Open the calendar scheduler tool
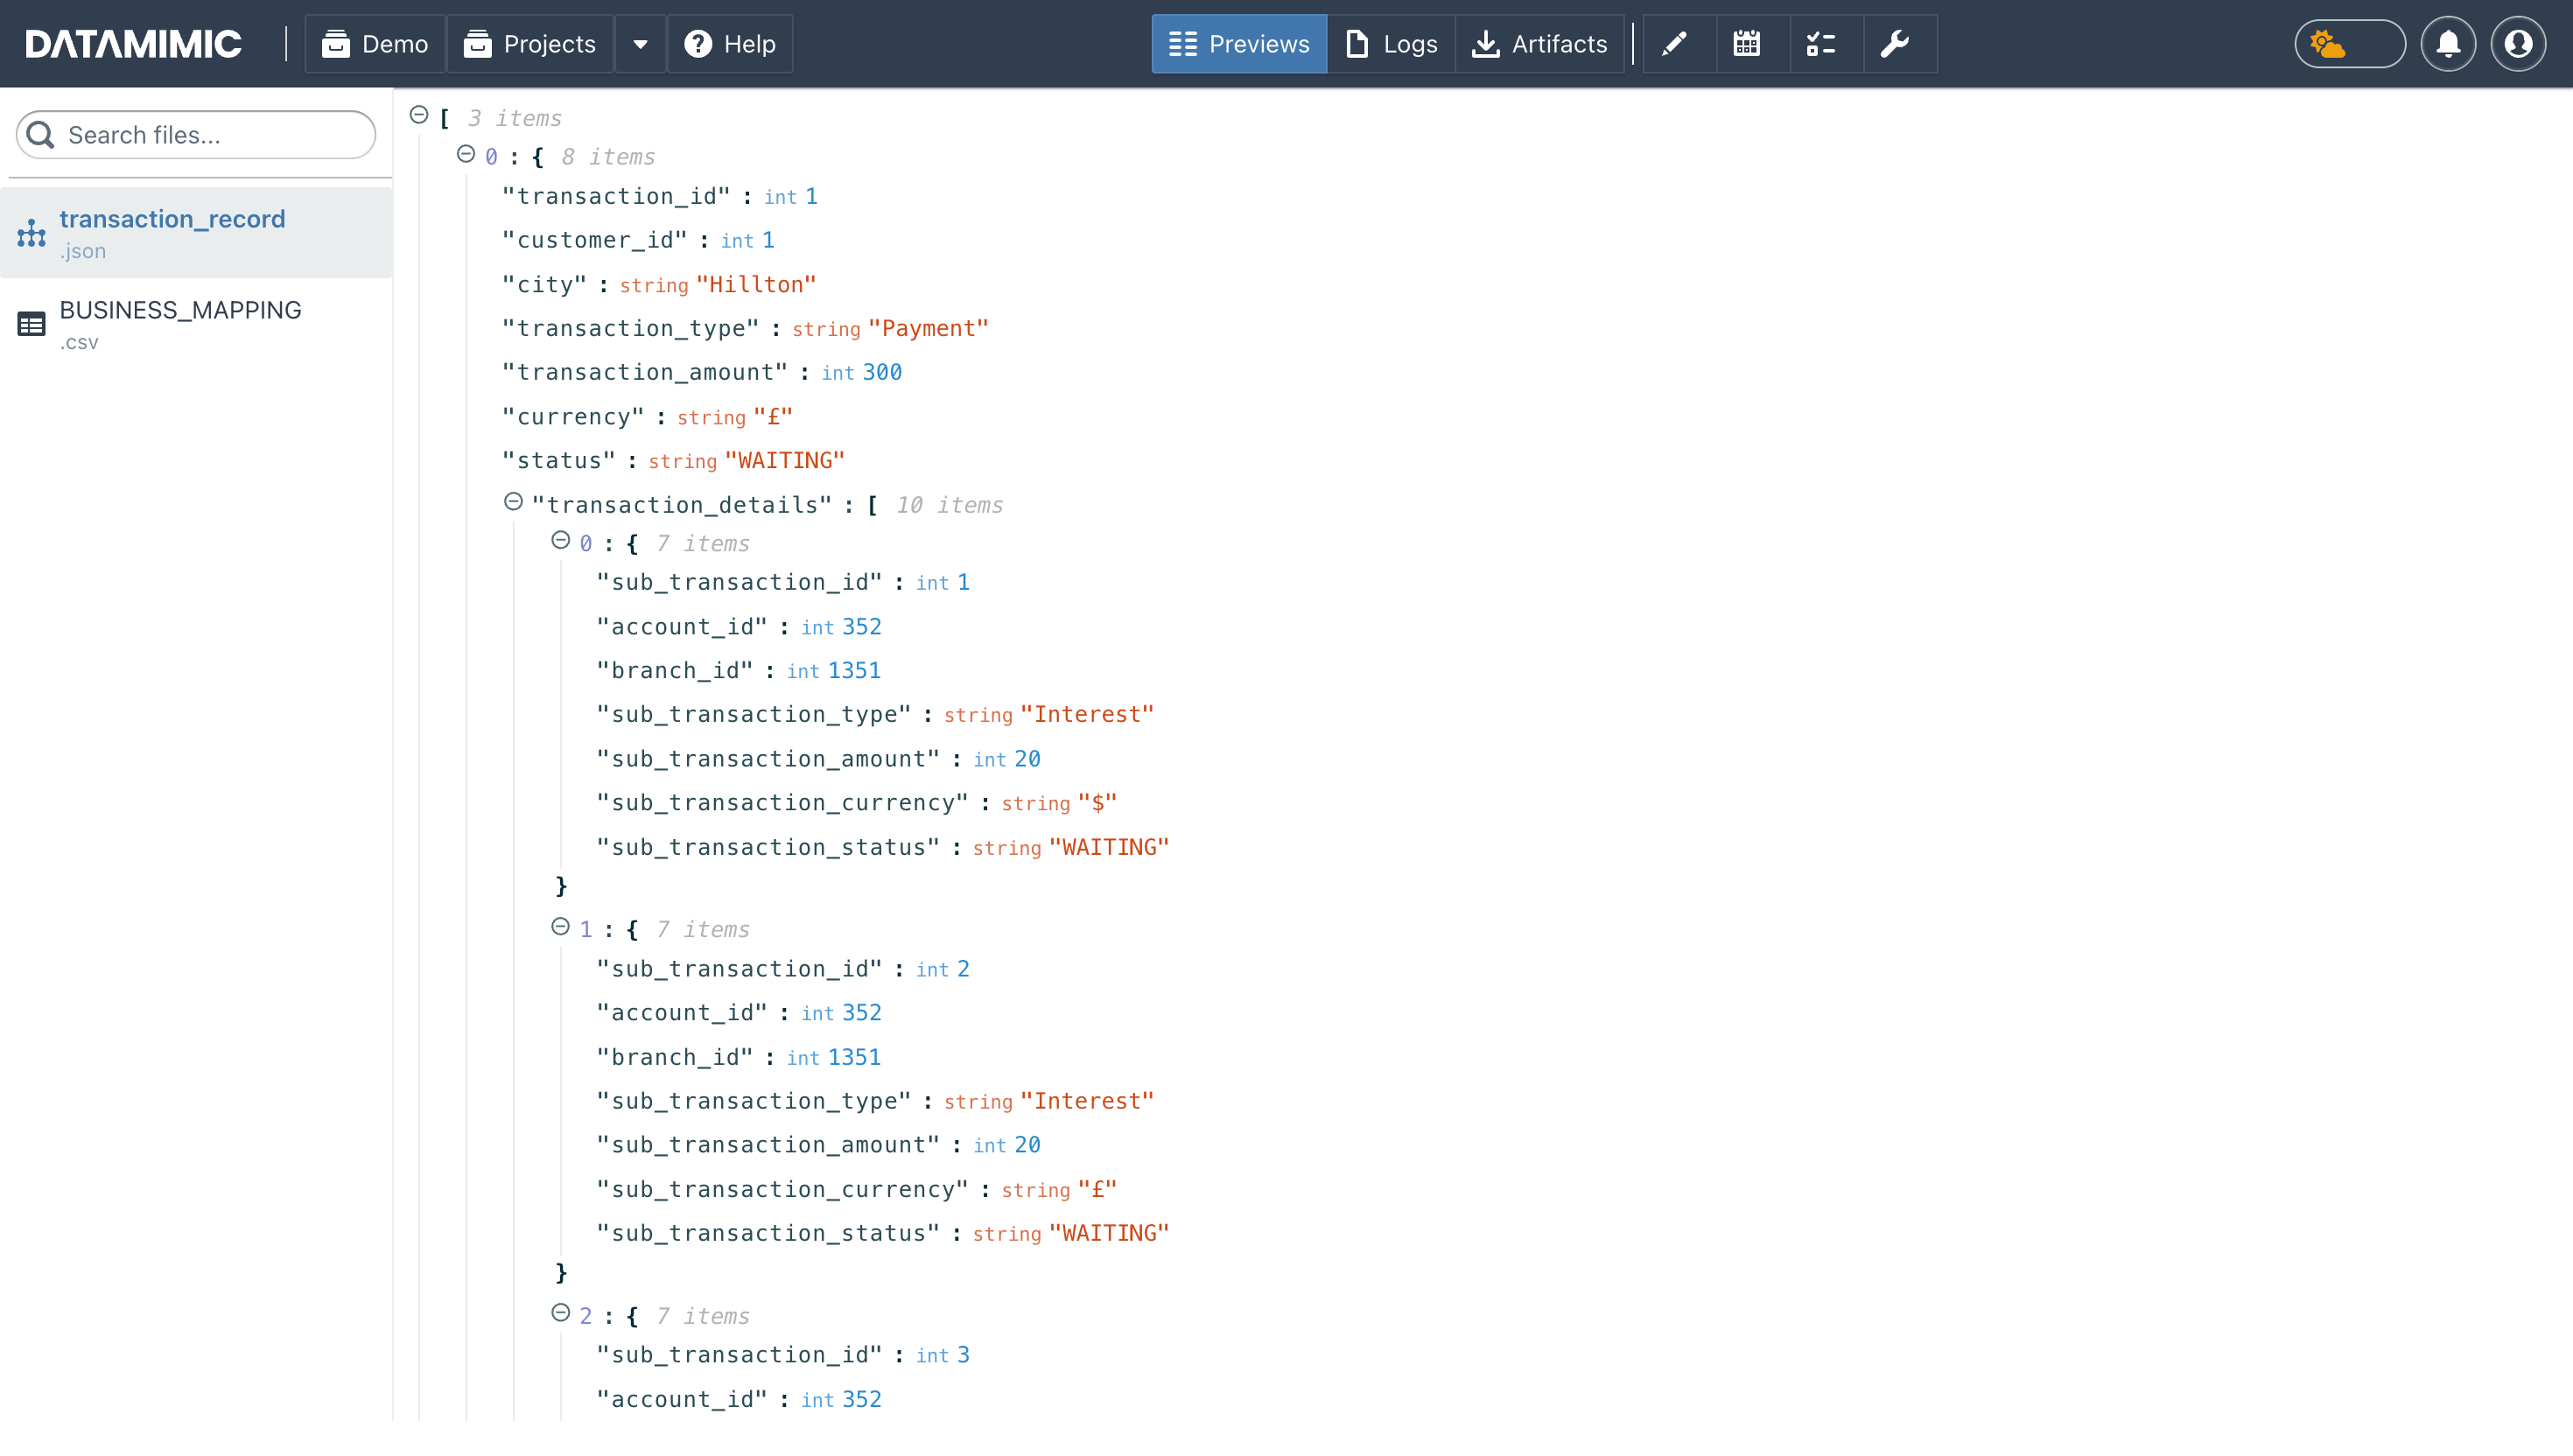The image size is (2573, 1456). click(1748, 44)
